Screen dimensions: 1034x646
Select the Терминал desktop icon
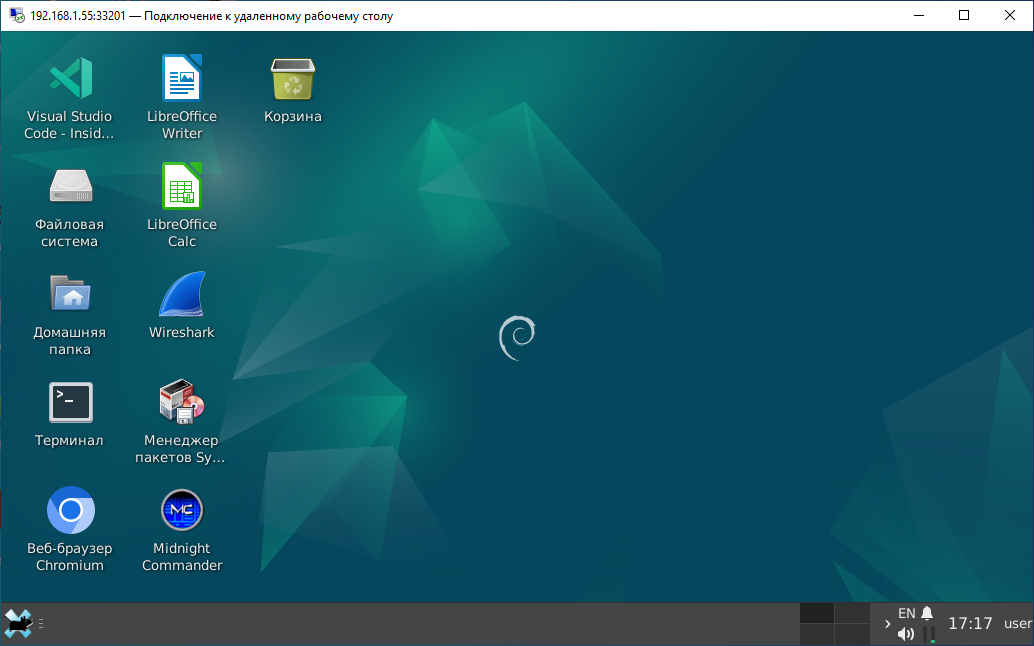point(71,402)
